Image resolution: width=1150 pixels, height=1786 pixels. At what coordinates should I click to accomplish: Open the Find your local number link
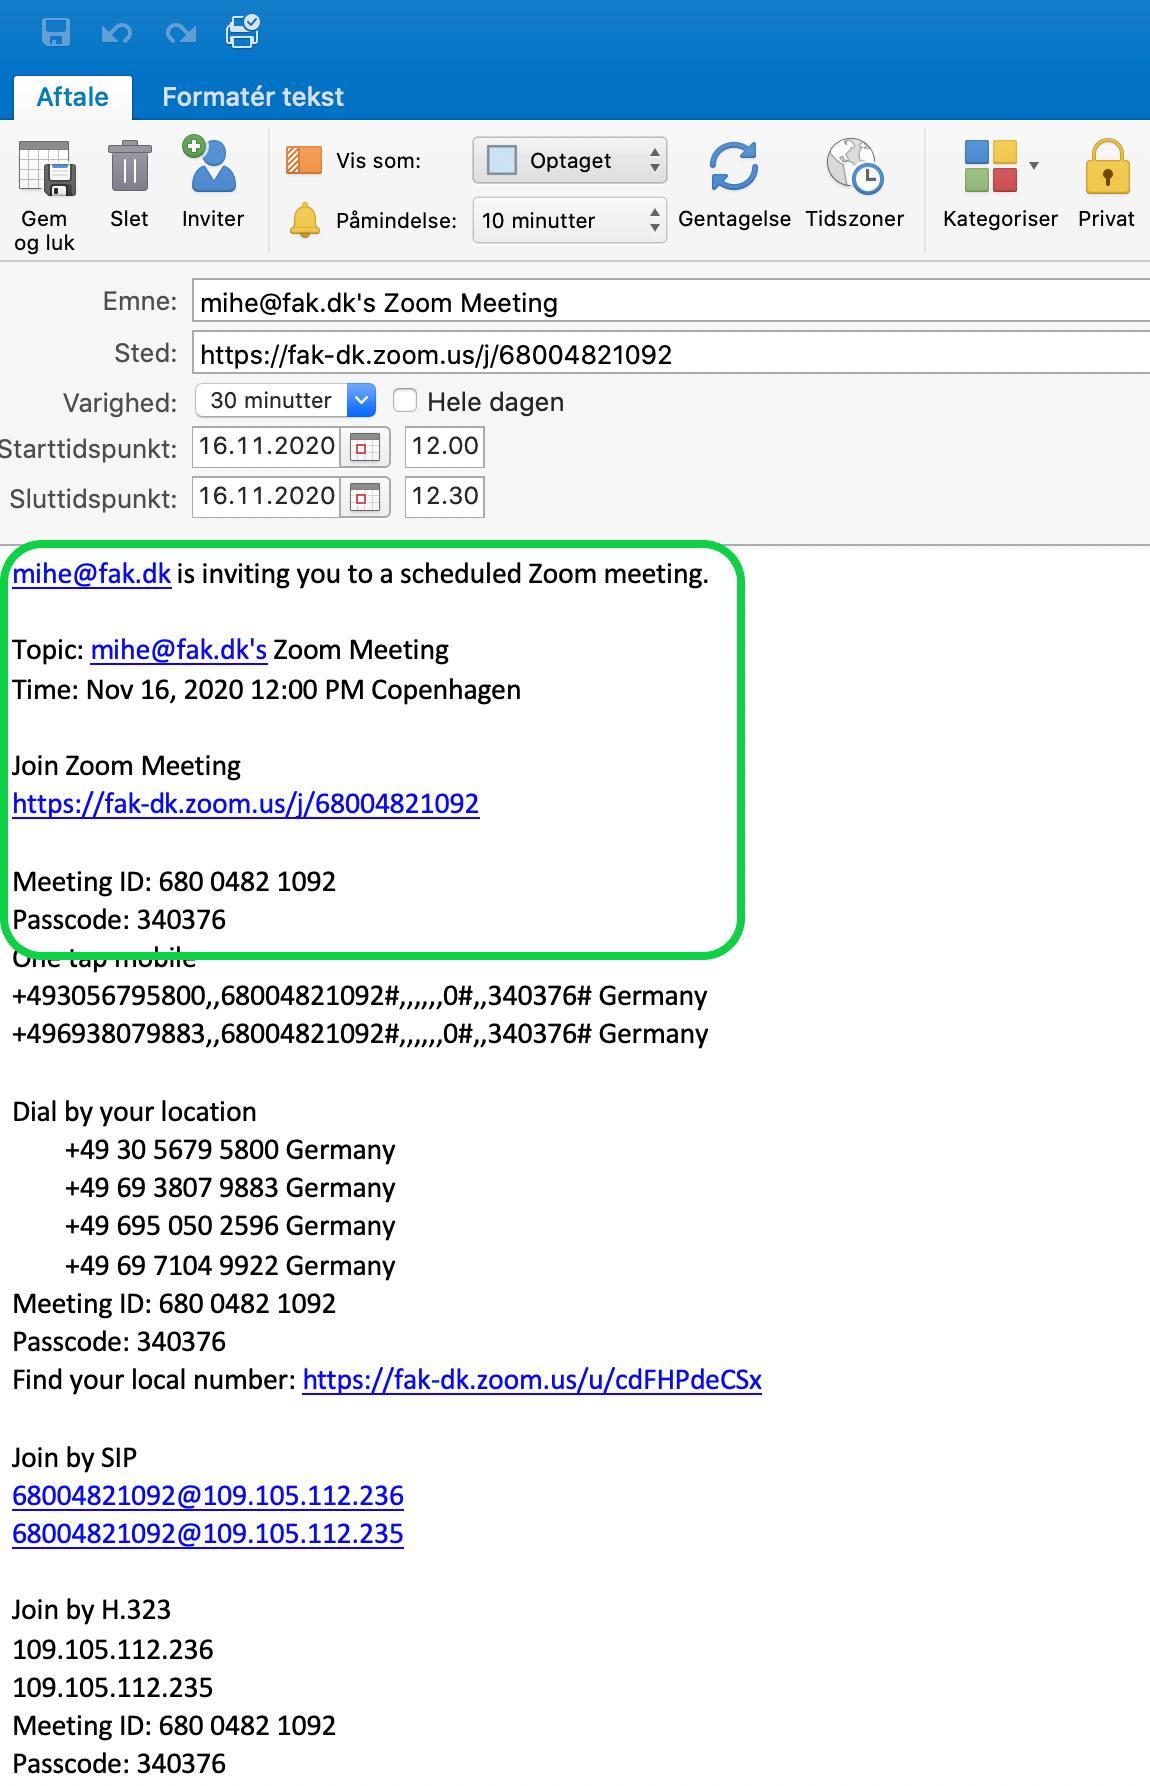(532, 1380)
